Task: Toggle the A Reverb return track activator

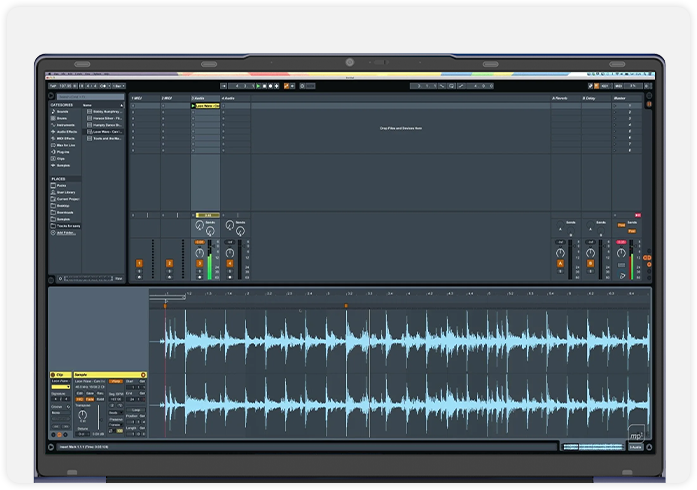Action: pyautogui.click(x=560, y=263)
